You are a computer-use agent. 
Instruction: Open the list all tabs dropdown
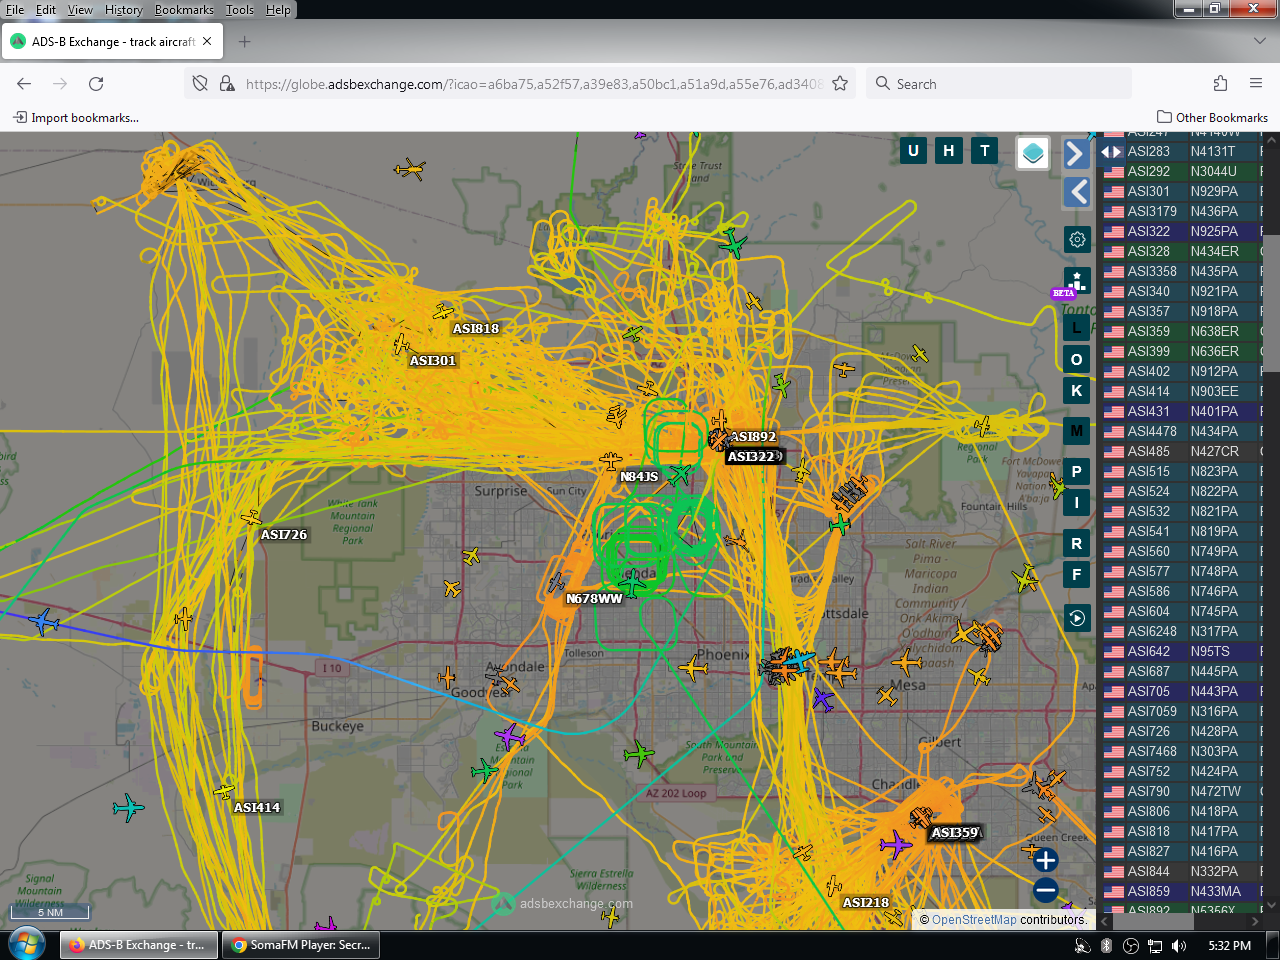(1259, 41)
